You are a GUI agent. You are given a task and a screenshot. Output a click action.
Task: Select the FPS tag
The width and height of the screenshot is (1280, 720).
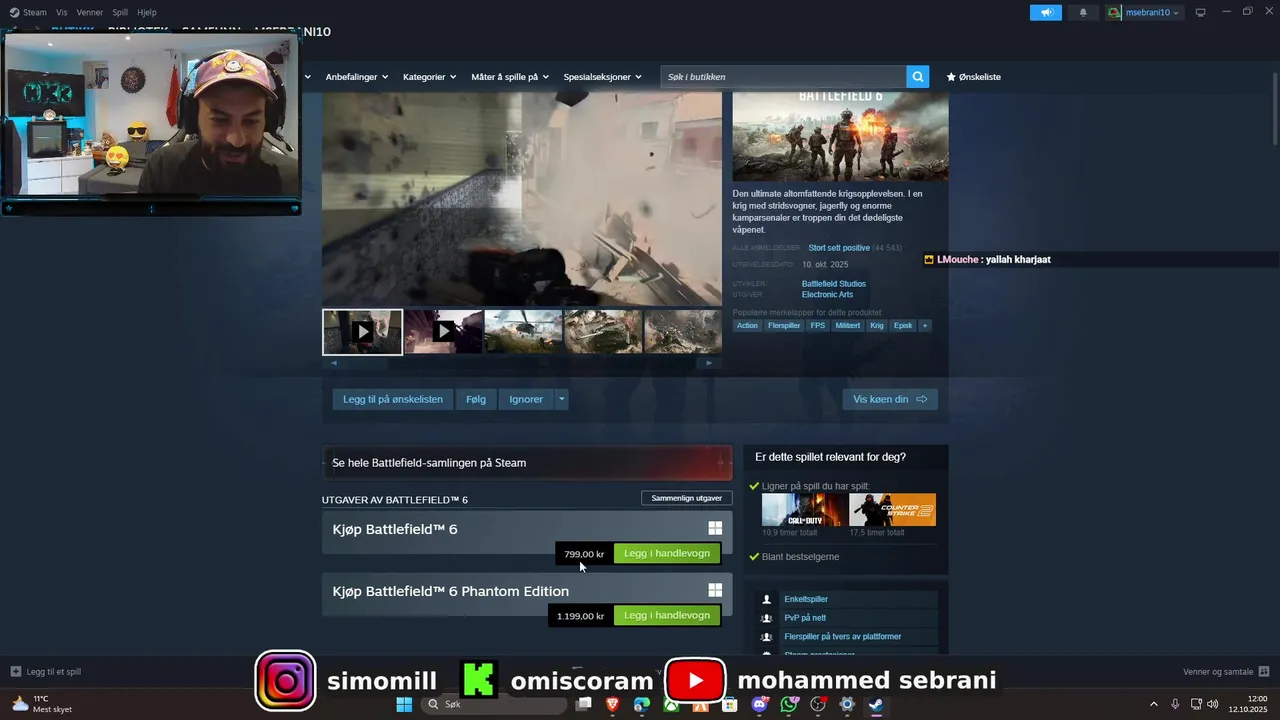point(818,325)
